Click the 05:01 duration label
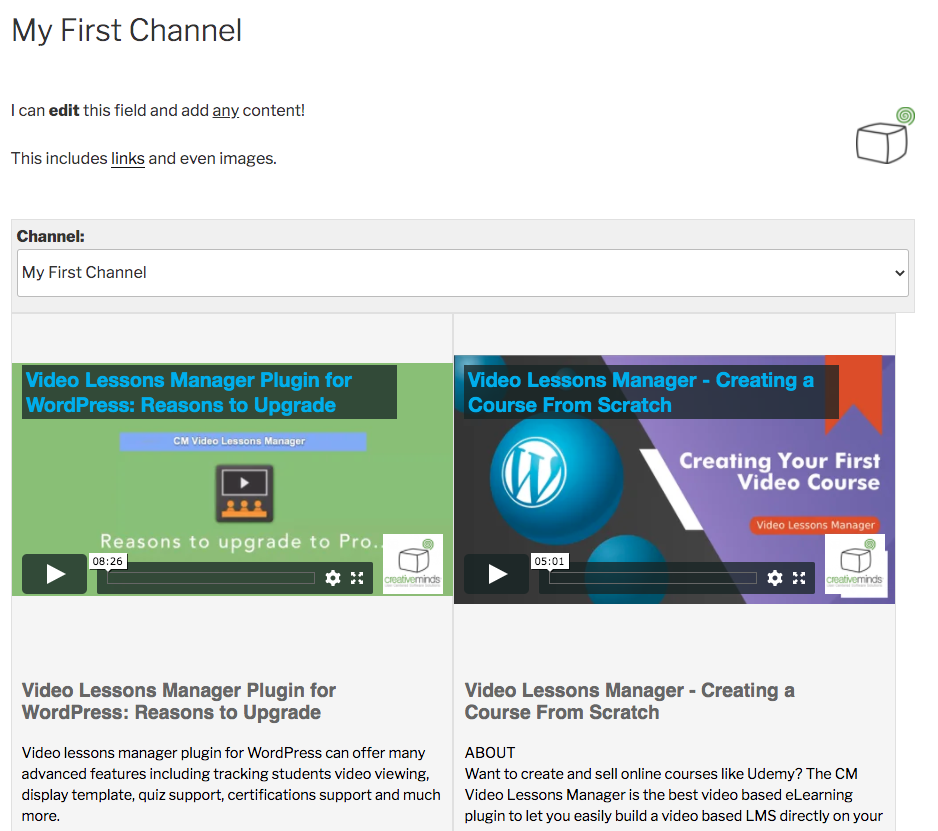 pos(550,561)
